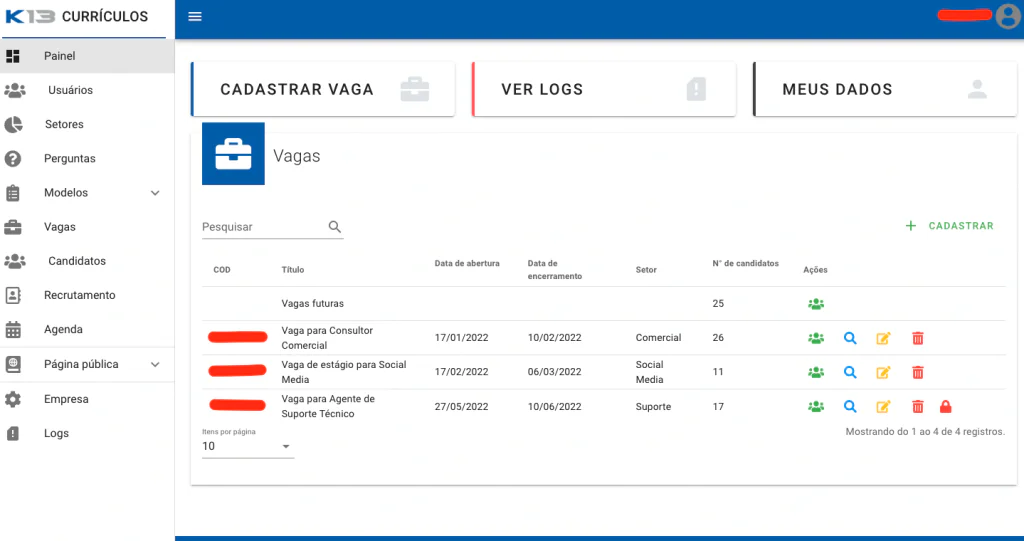
Task: Click the K13 Currículos logo
Action: [x=77, y=16]
